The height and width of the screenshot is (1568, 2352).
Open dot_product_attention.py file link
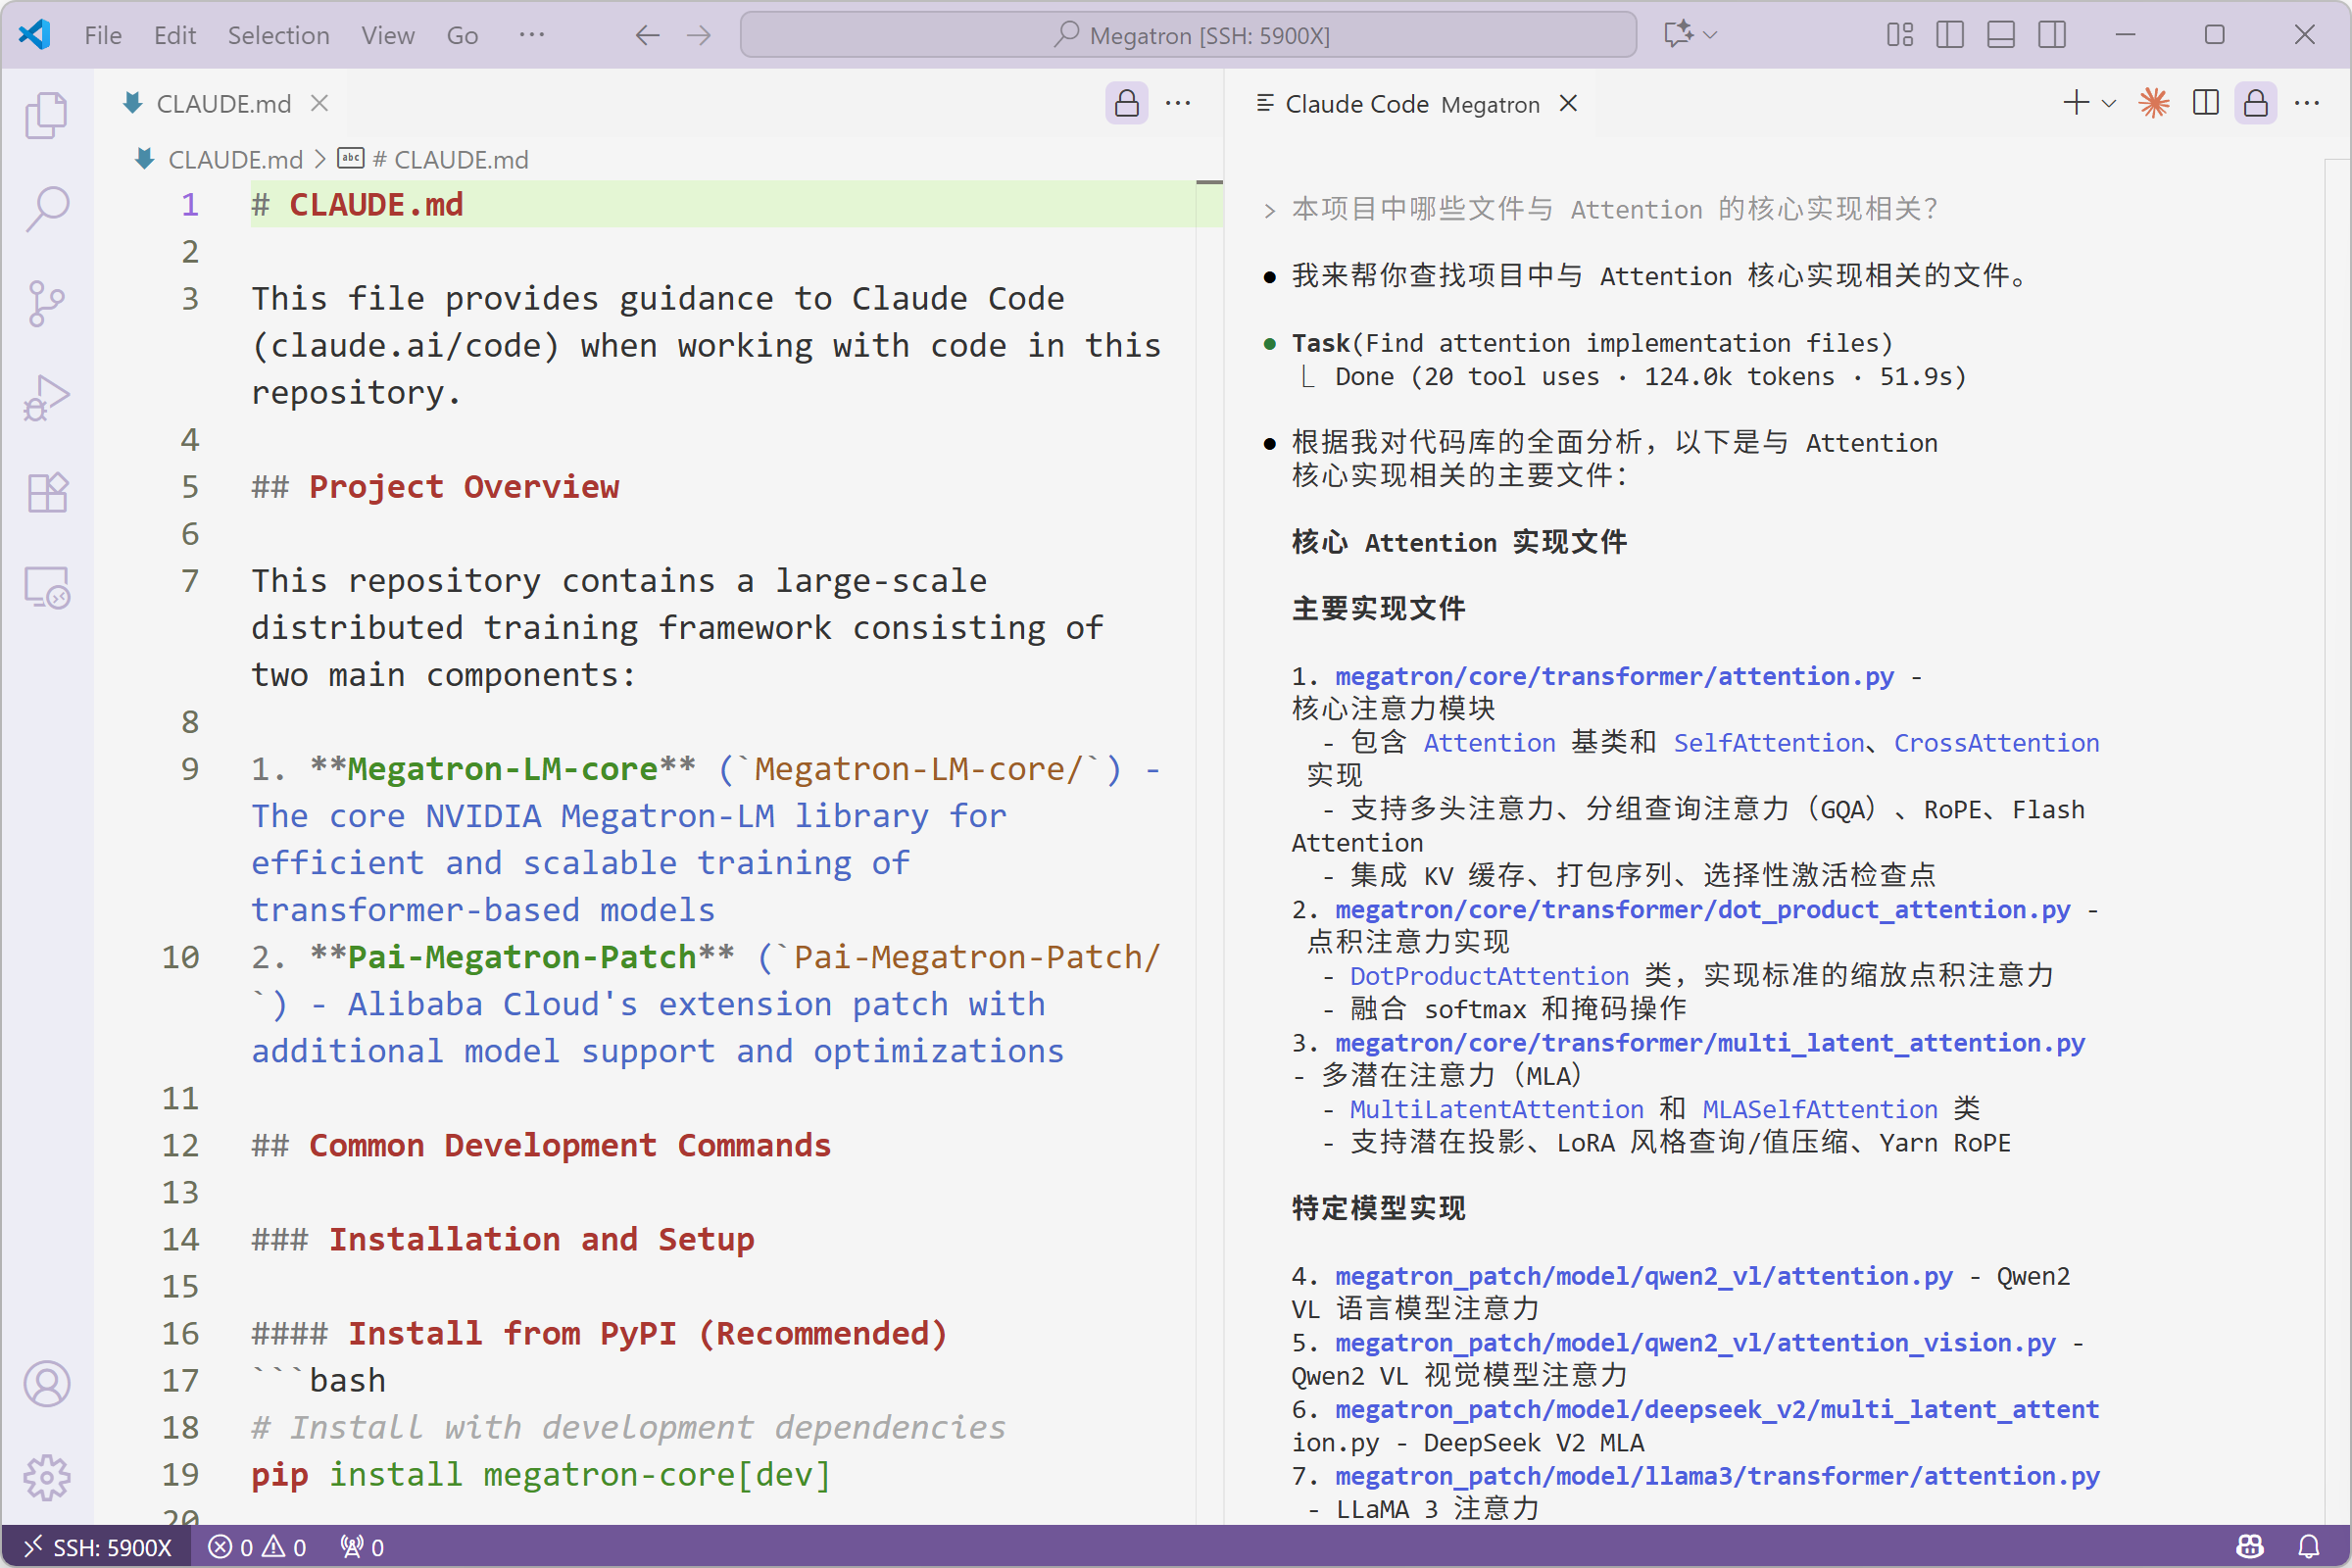click(1702, 909)
